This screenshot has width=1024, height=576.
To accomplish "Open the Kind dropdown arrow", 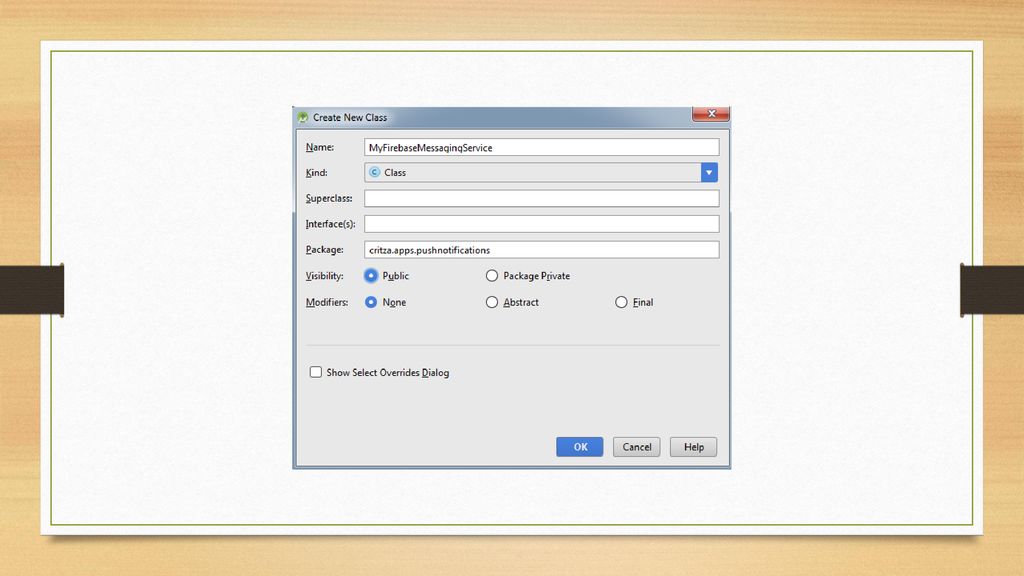I will [x=709, y=172].
